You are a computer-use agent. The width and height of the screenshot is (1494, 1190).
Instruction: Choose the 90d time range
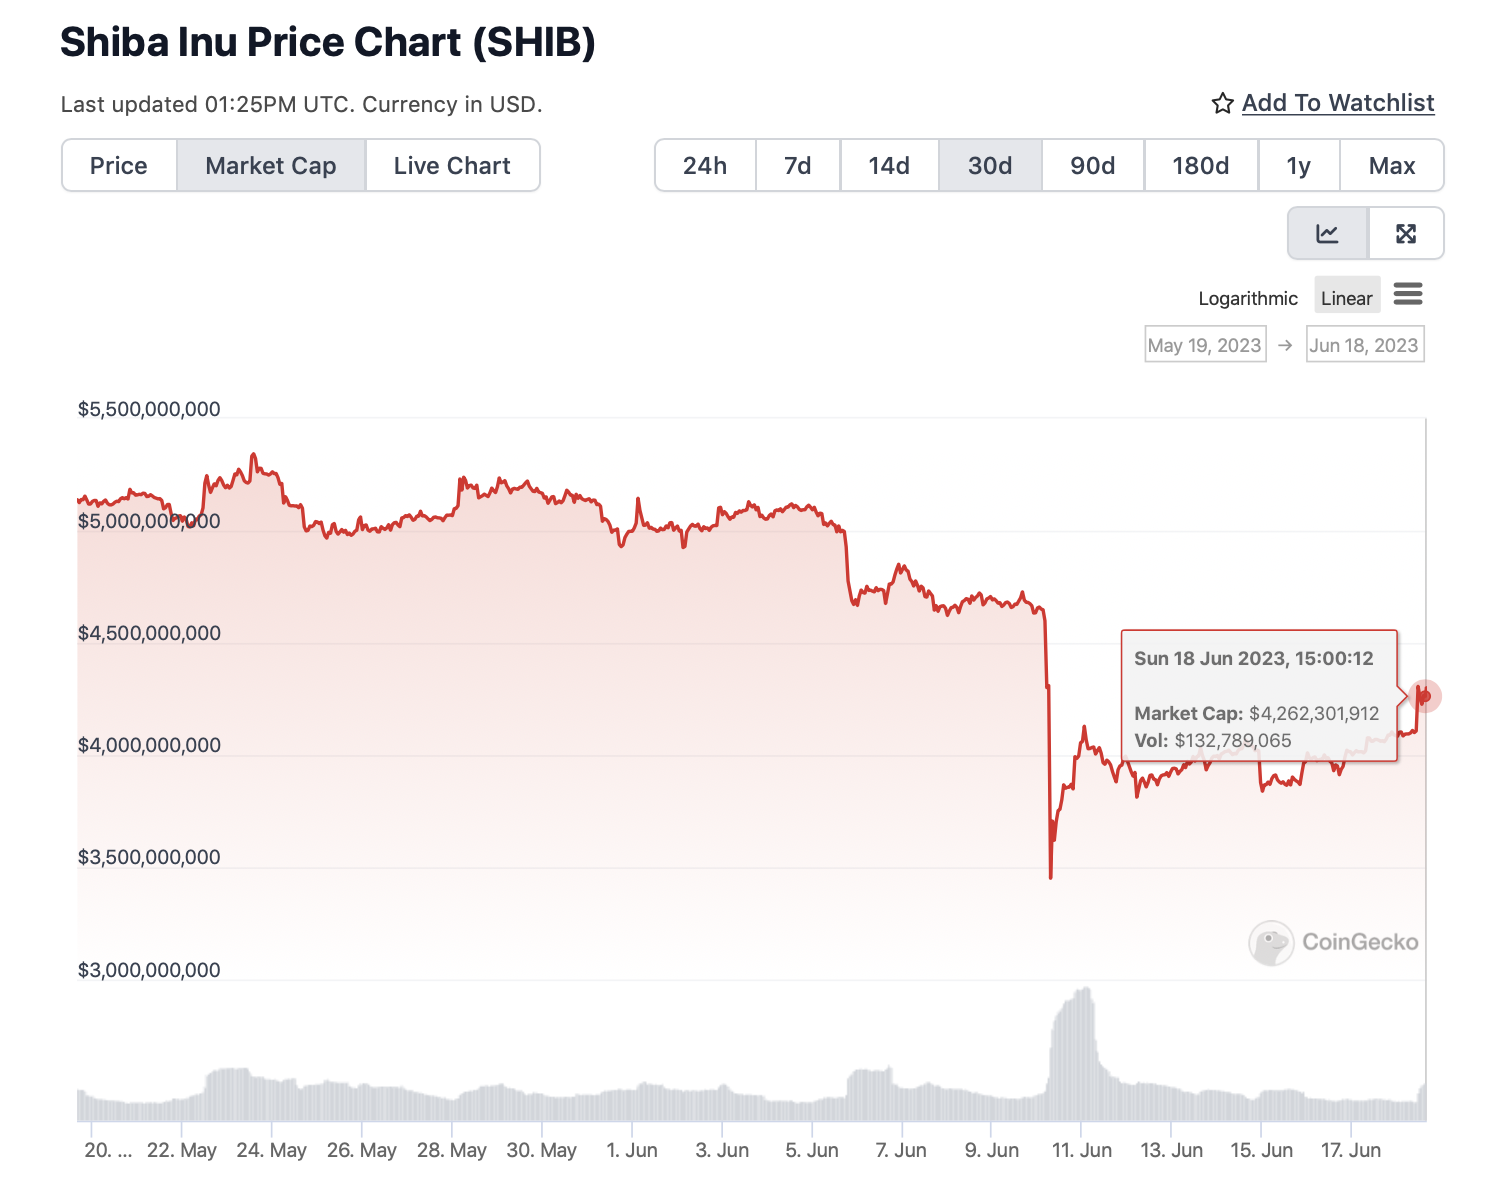coord(1092,166)
